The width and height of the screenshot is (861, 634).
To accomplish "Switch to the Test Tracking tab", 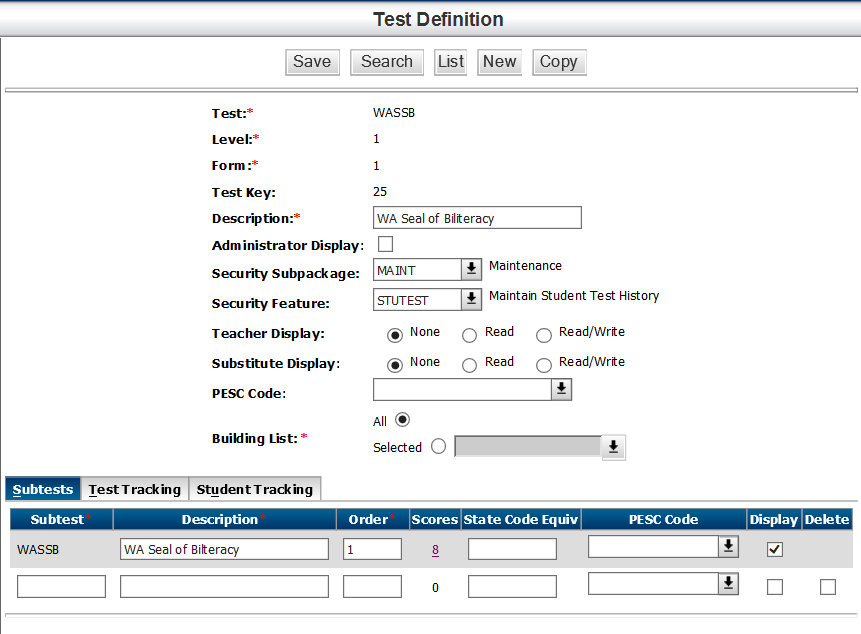I will pos(135,489).
